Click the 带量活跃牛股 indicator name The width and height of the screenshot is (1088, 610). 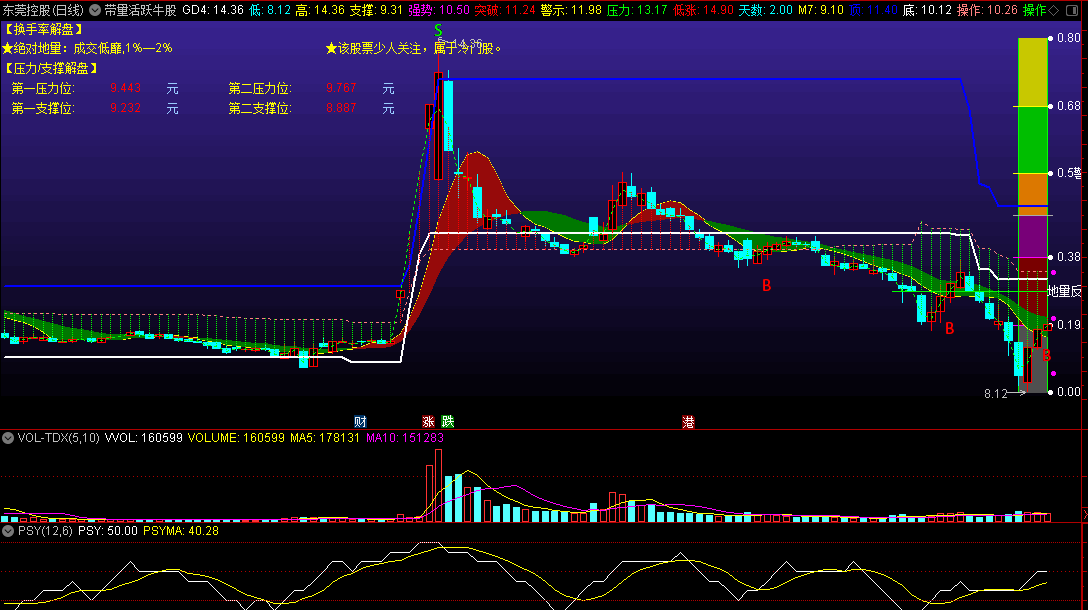(140, 10)
